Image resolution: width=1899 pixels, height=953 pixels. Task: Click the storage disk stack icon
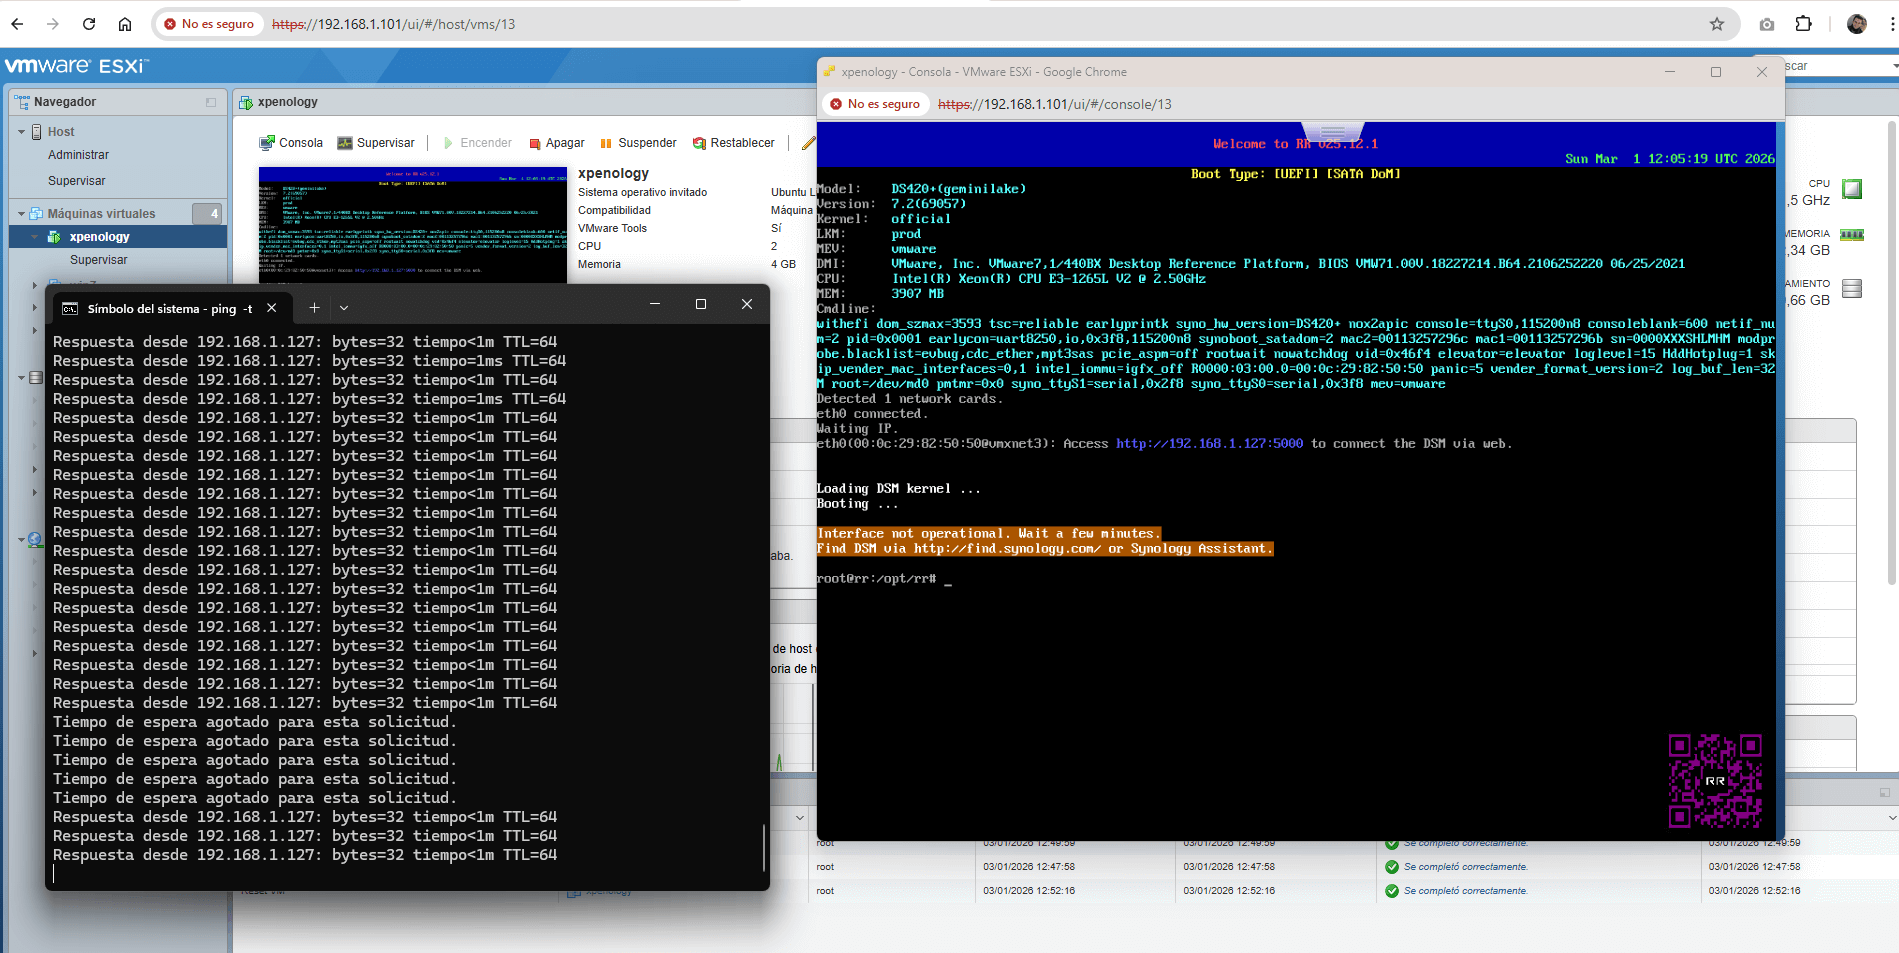pyautogui.click(x=1852, y=288)
